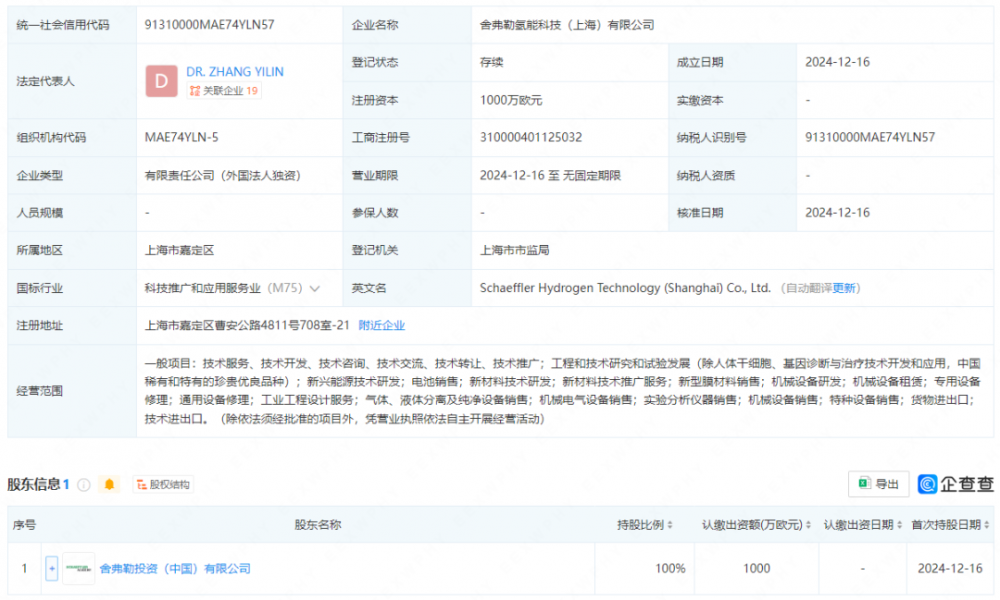
Task: Click the 企查查 logo
Action: point(956,484)
